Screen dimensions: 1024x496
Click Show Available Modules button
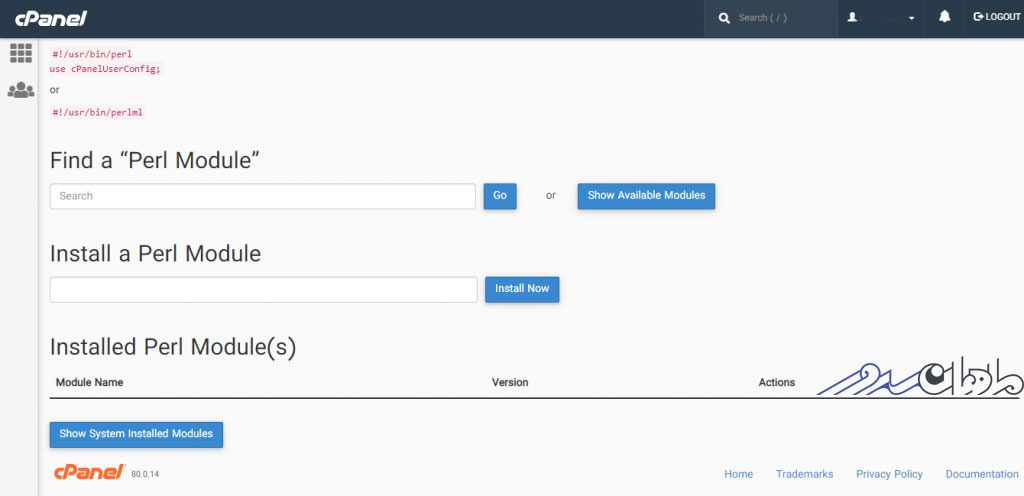(x=647, y=196)
